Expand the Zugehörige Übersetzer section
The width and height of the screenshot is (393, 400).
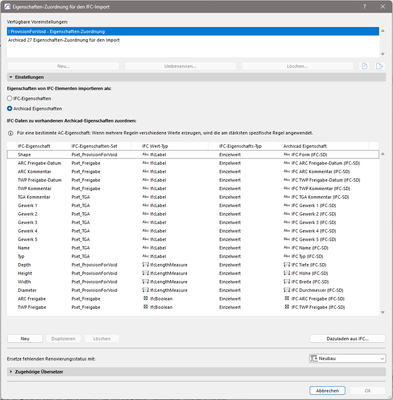pyautogui.click(x=196, y=372)
